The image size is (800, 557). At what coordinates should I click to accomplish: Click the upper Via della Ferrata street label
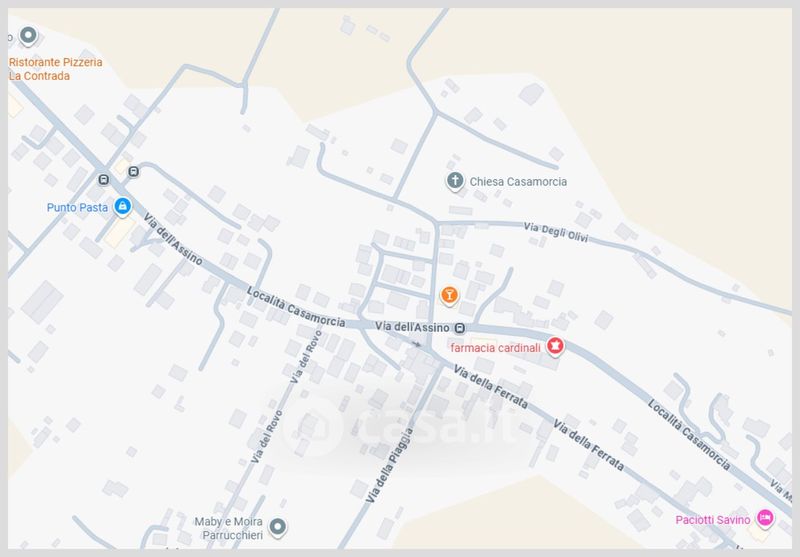[491, 387]
